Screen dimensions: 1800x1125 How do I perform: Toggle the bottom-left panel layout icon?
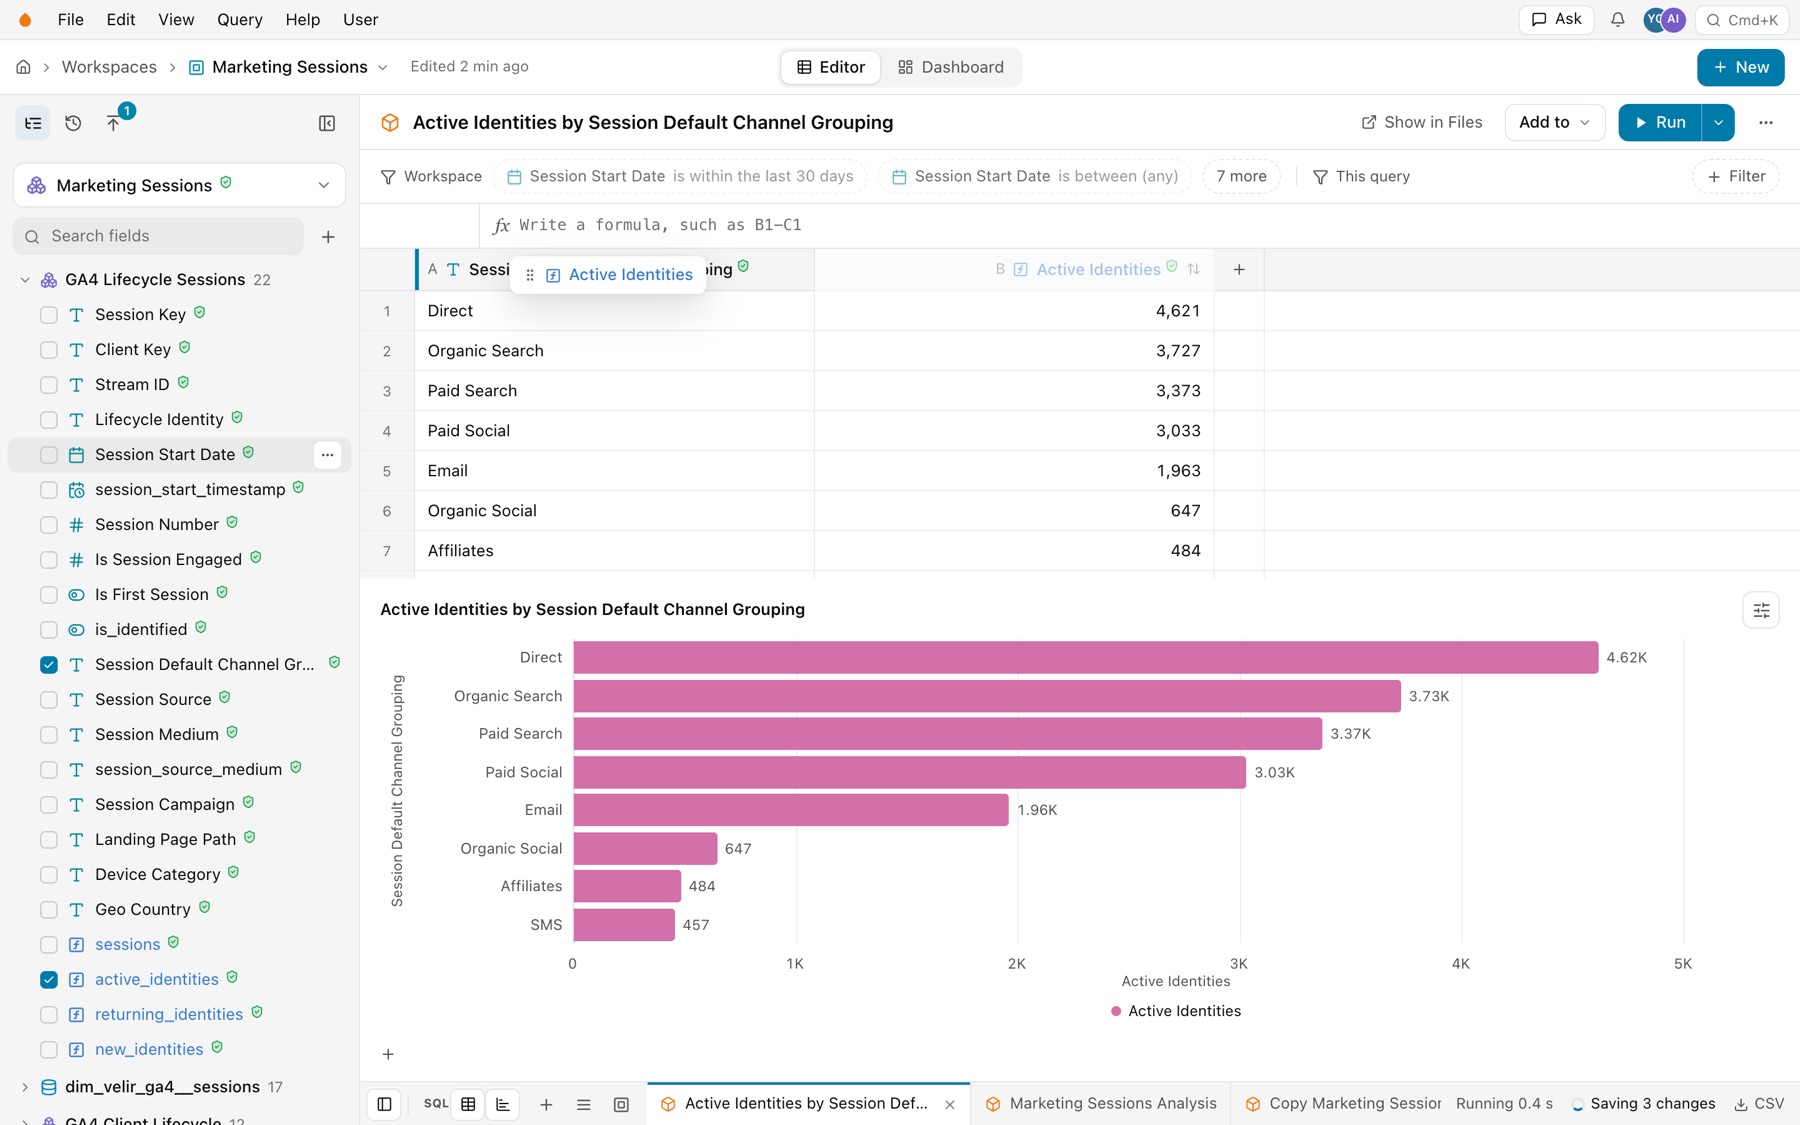click(384, 1104)
